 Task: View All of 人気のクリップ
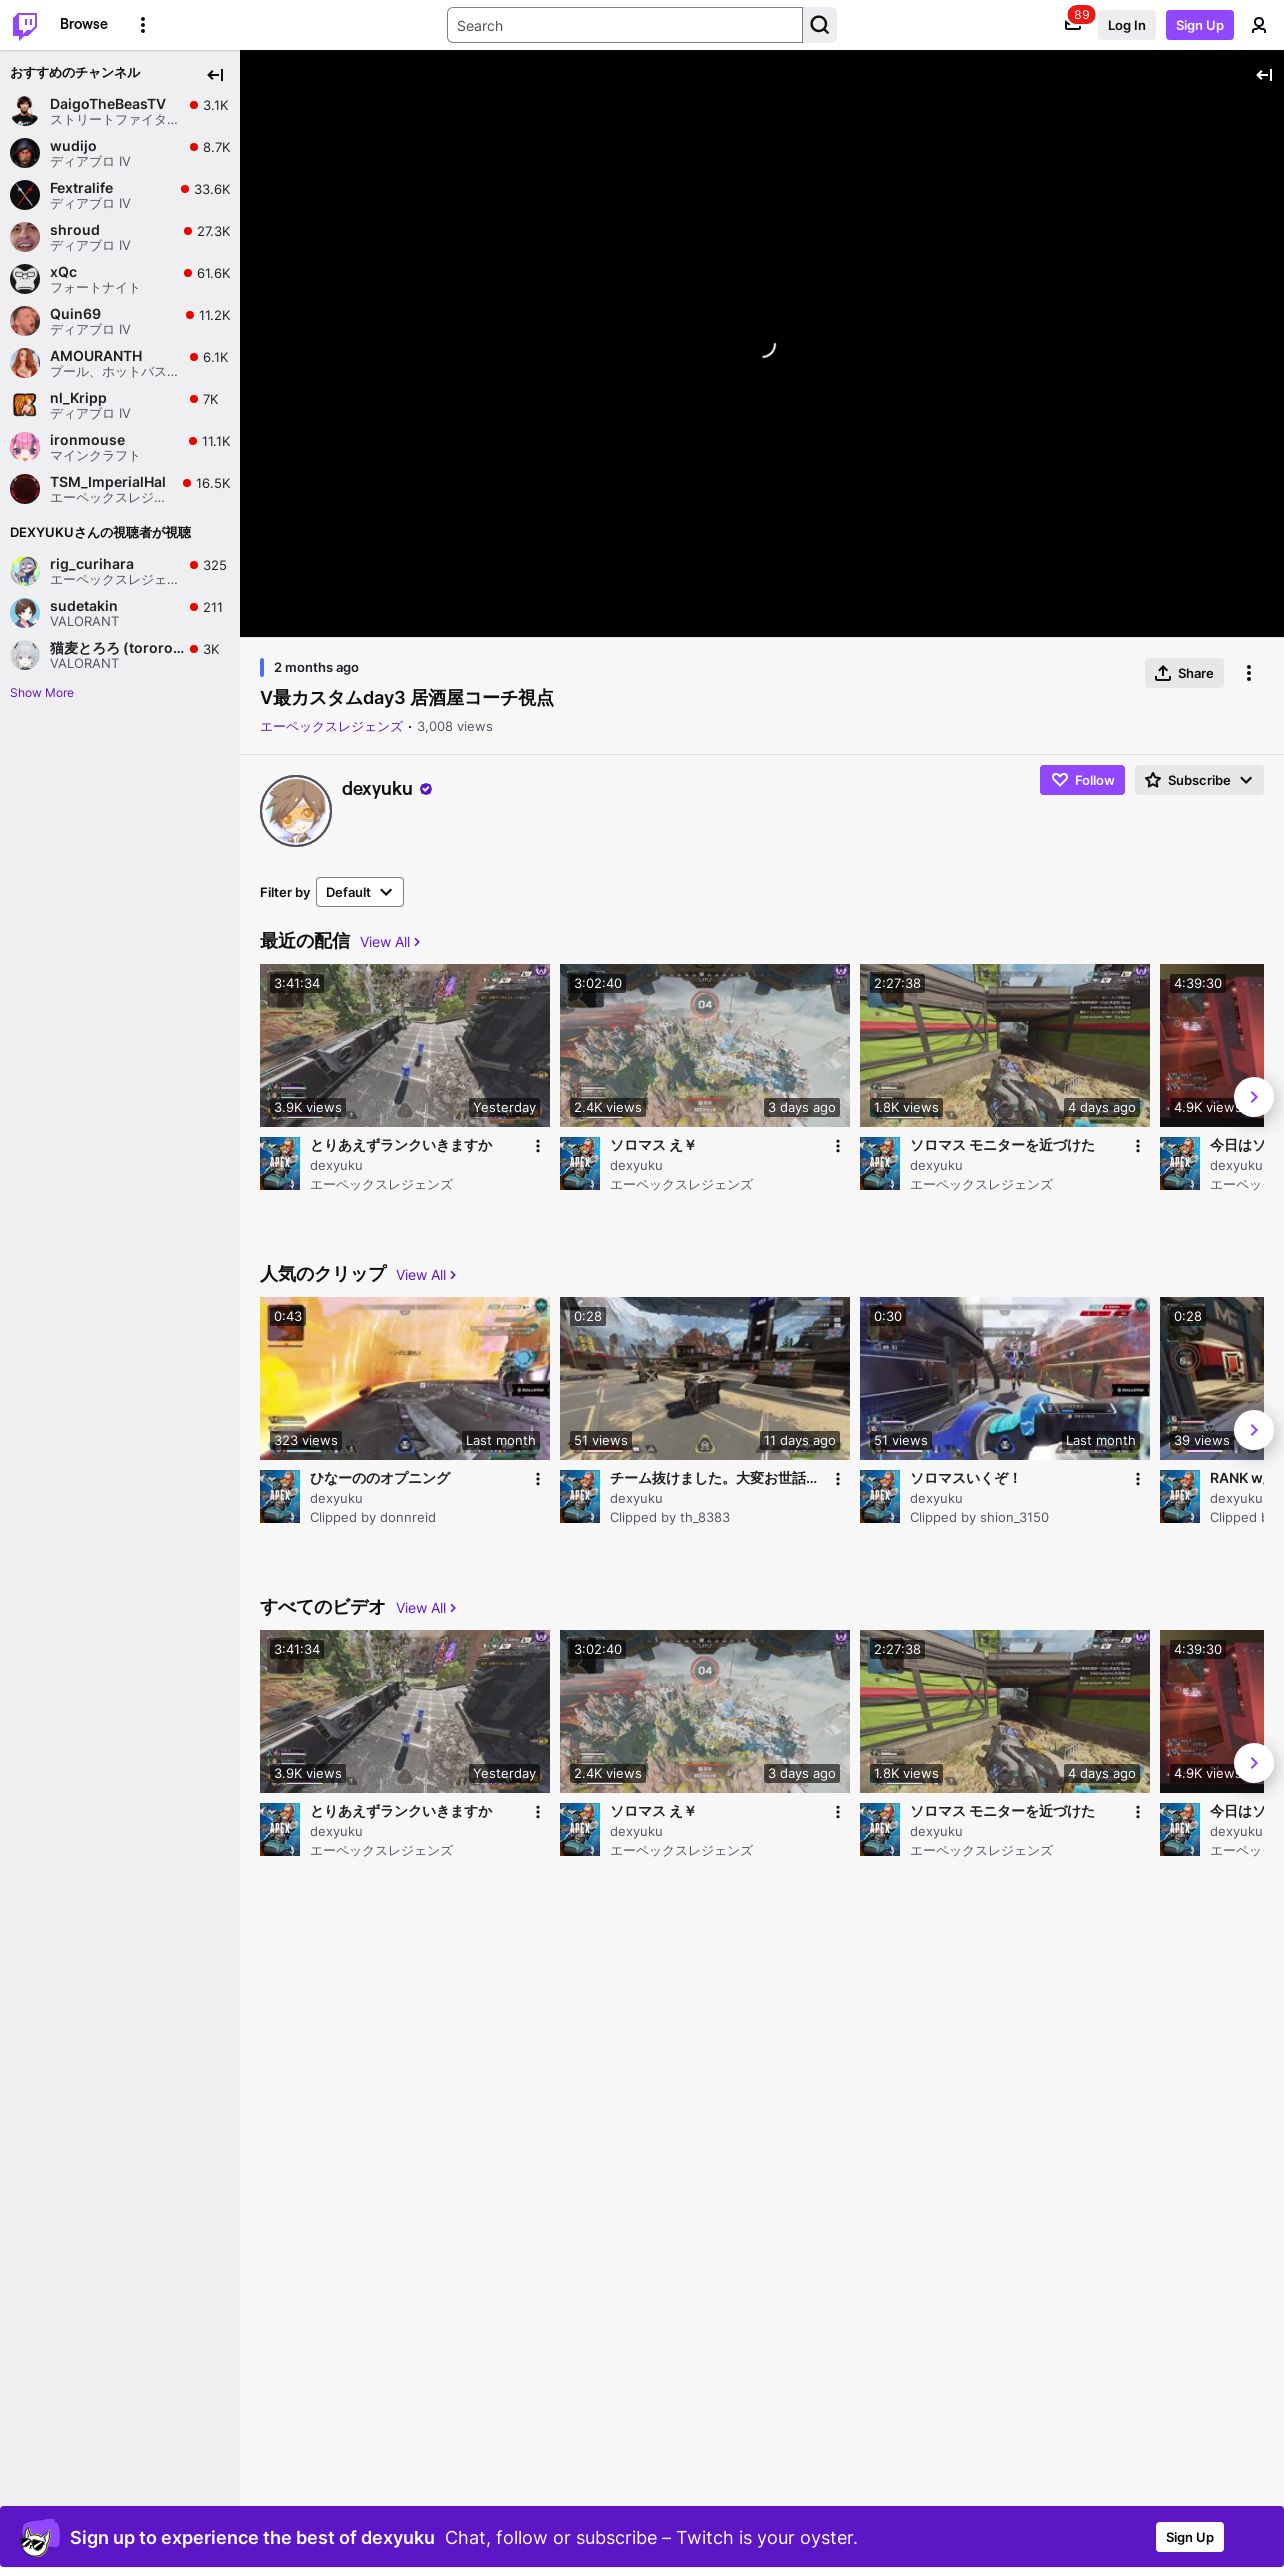[426, 1275]
